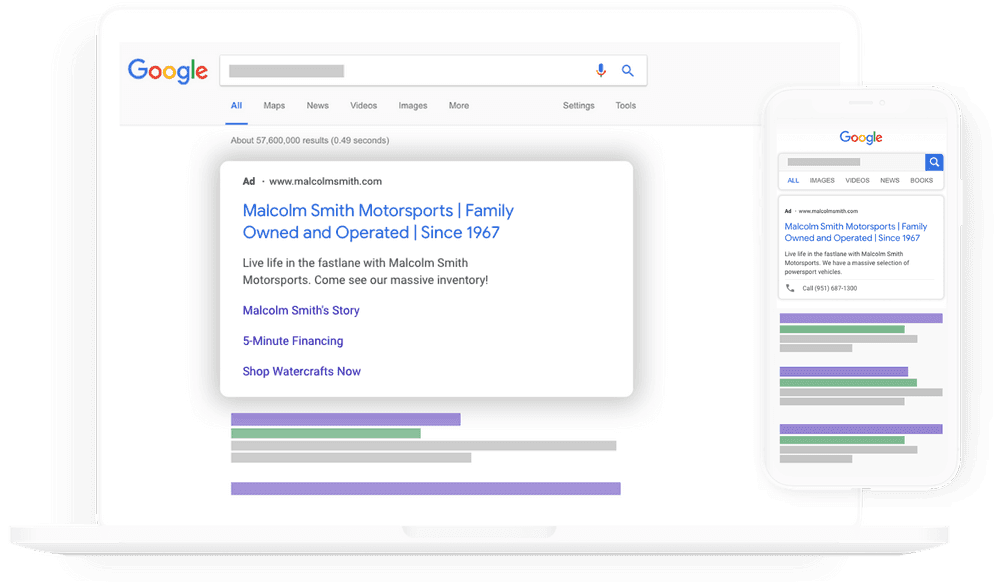Tap Call (951) 687-1300 in mobile ad
1000x582 pixels.
830,288
